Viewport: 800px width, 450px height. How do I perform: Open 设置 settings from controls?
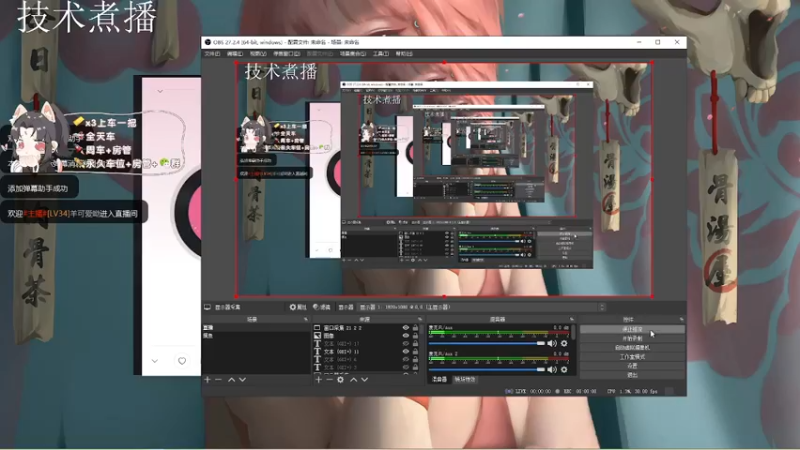pyautogui.click(x=633, y=366)
